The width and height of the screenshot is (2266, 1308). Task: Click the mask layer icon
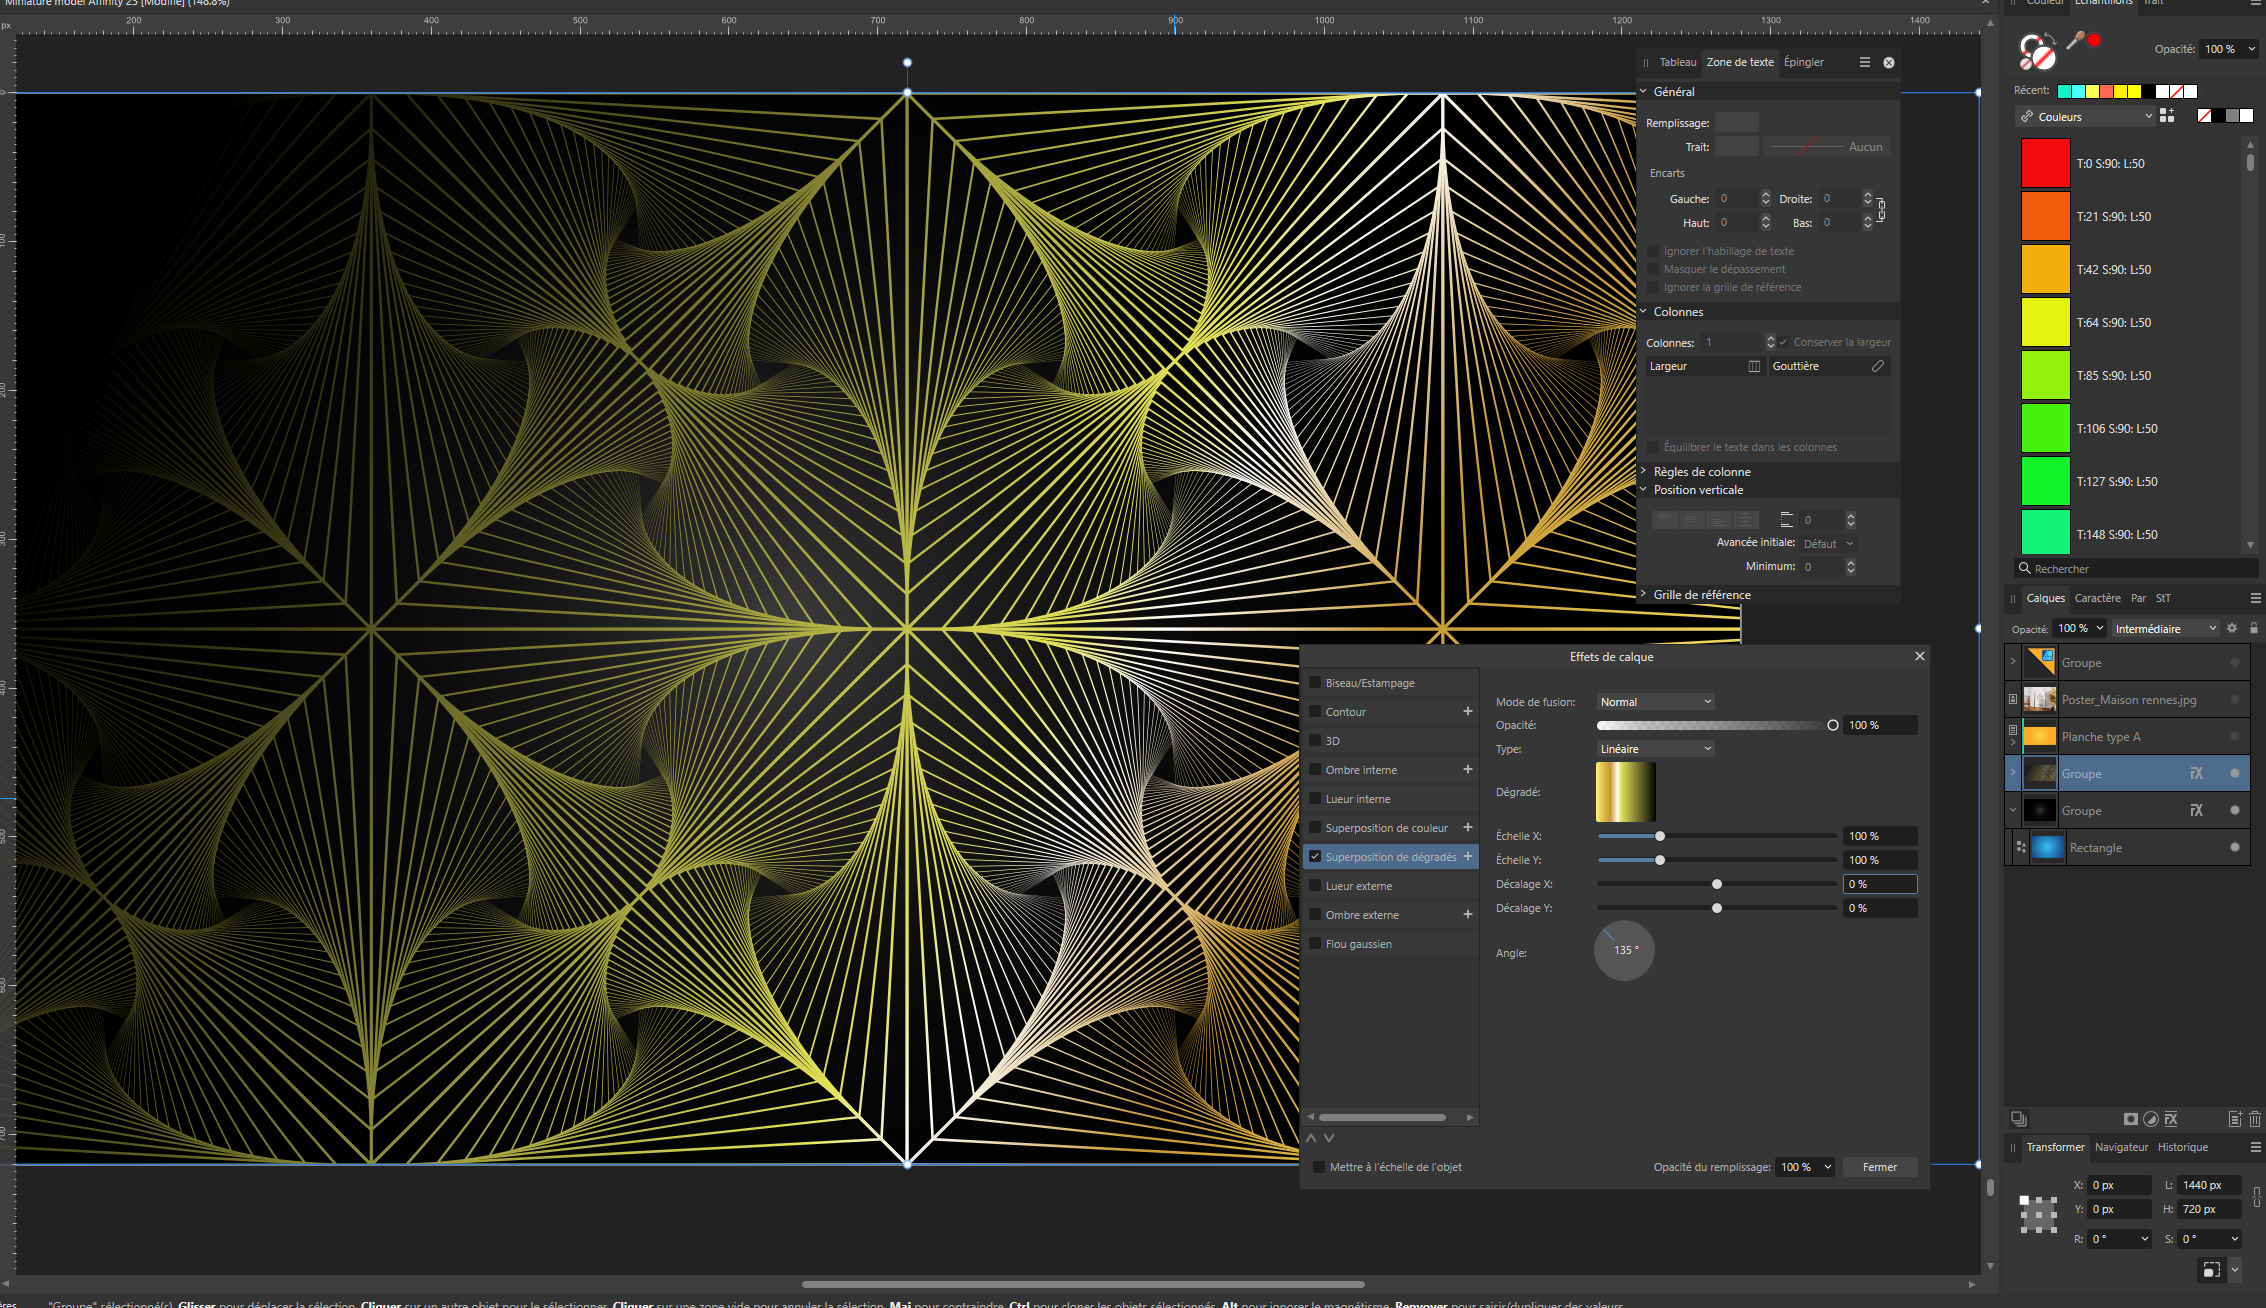[x=2131, y=1119]
